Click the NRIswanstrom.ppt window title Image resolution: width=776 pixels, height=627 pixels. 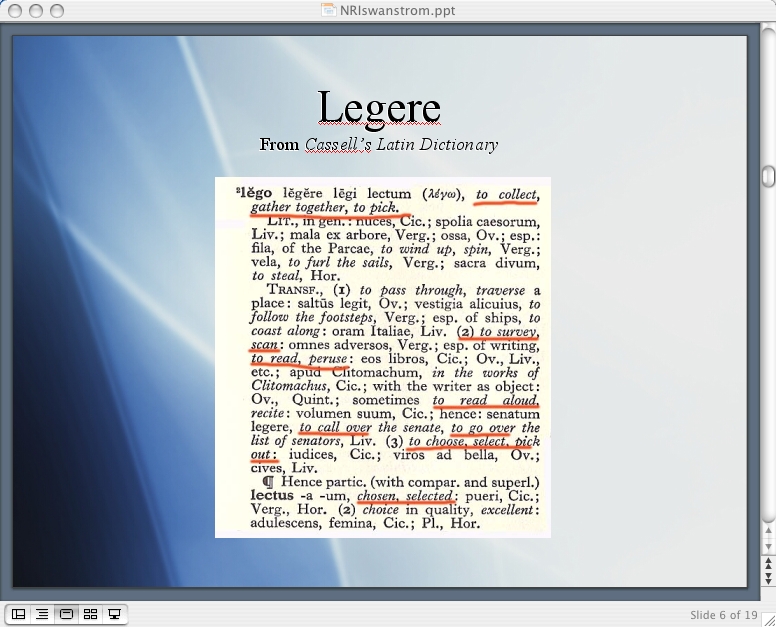397,10
